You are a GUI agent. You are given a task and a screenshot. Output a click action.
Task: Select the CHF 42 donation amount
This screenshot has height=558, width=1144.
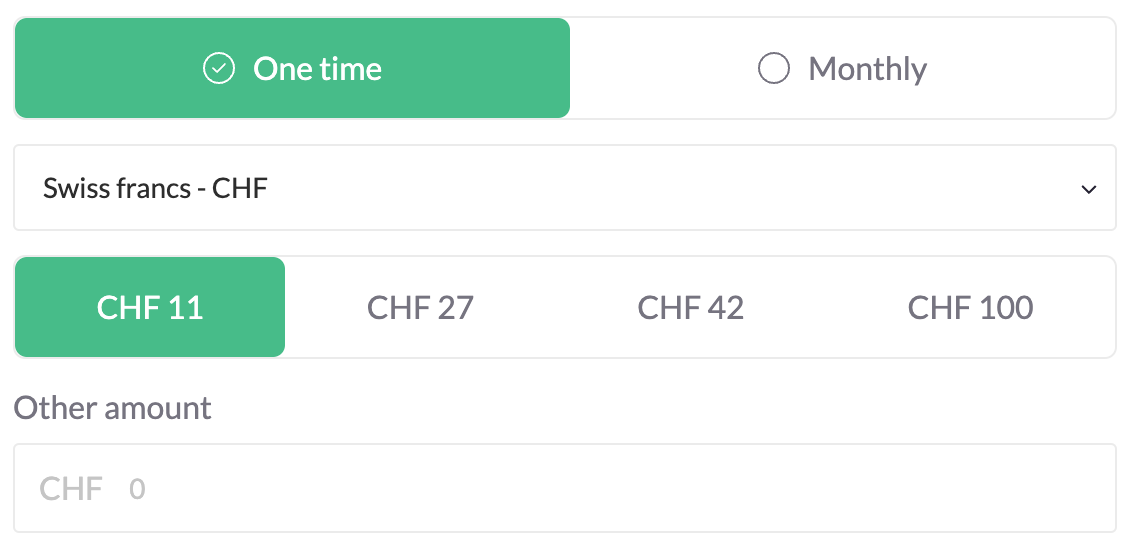(690, 307)
